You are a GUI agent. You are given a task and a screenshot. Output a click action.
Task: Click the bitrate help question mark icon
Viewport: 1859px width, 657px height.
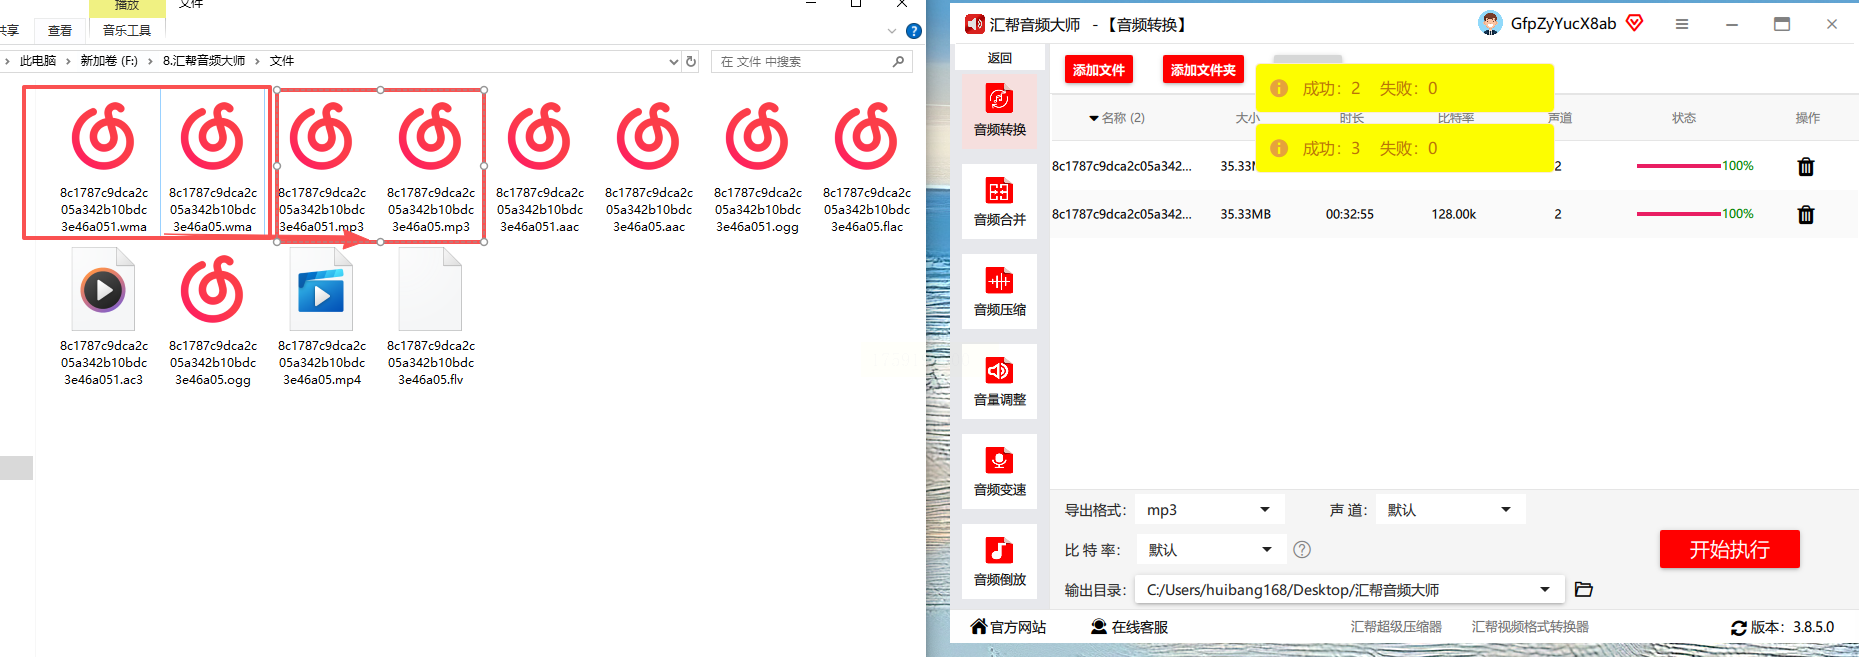(x=1302, y=549)
